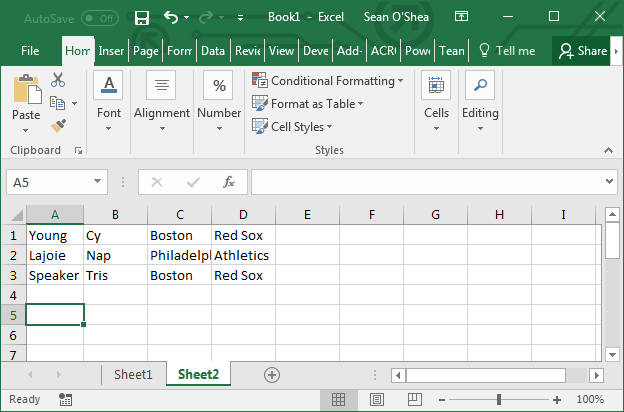
Task: Open the Undo history dropdown arrow
Action: pos(186,18)
